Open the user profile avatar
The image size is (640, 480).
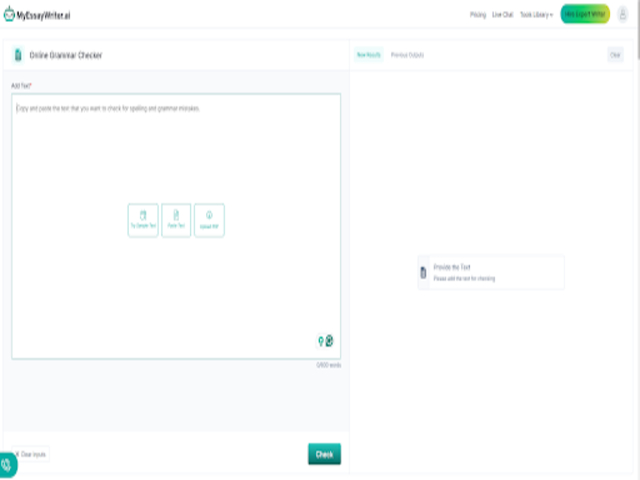pyautogui.click(x=623, y=14)
